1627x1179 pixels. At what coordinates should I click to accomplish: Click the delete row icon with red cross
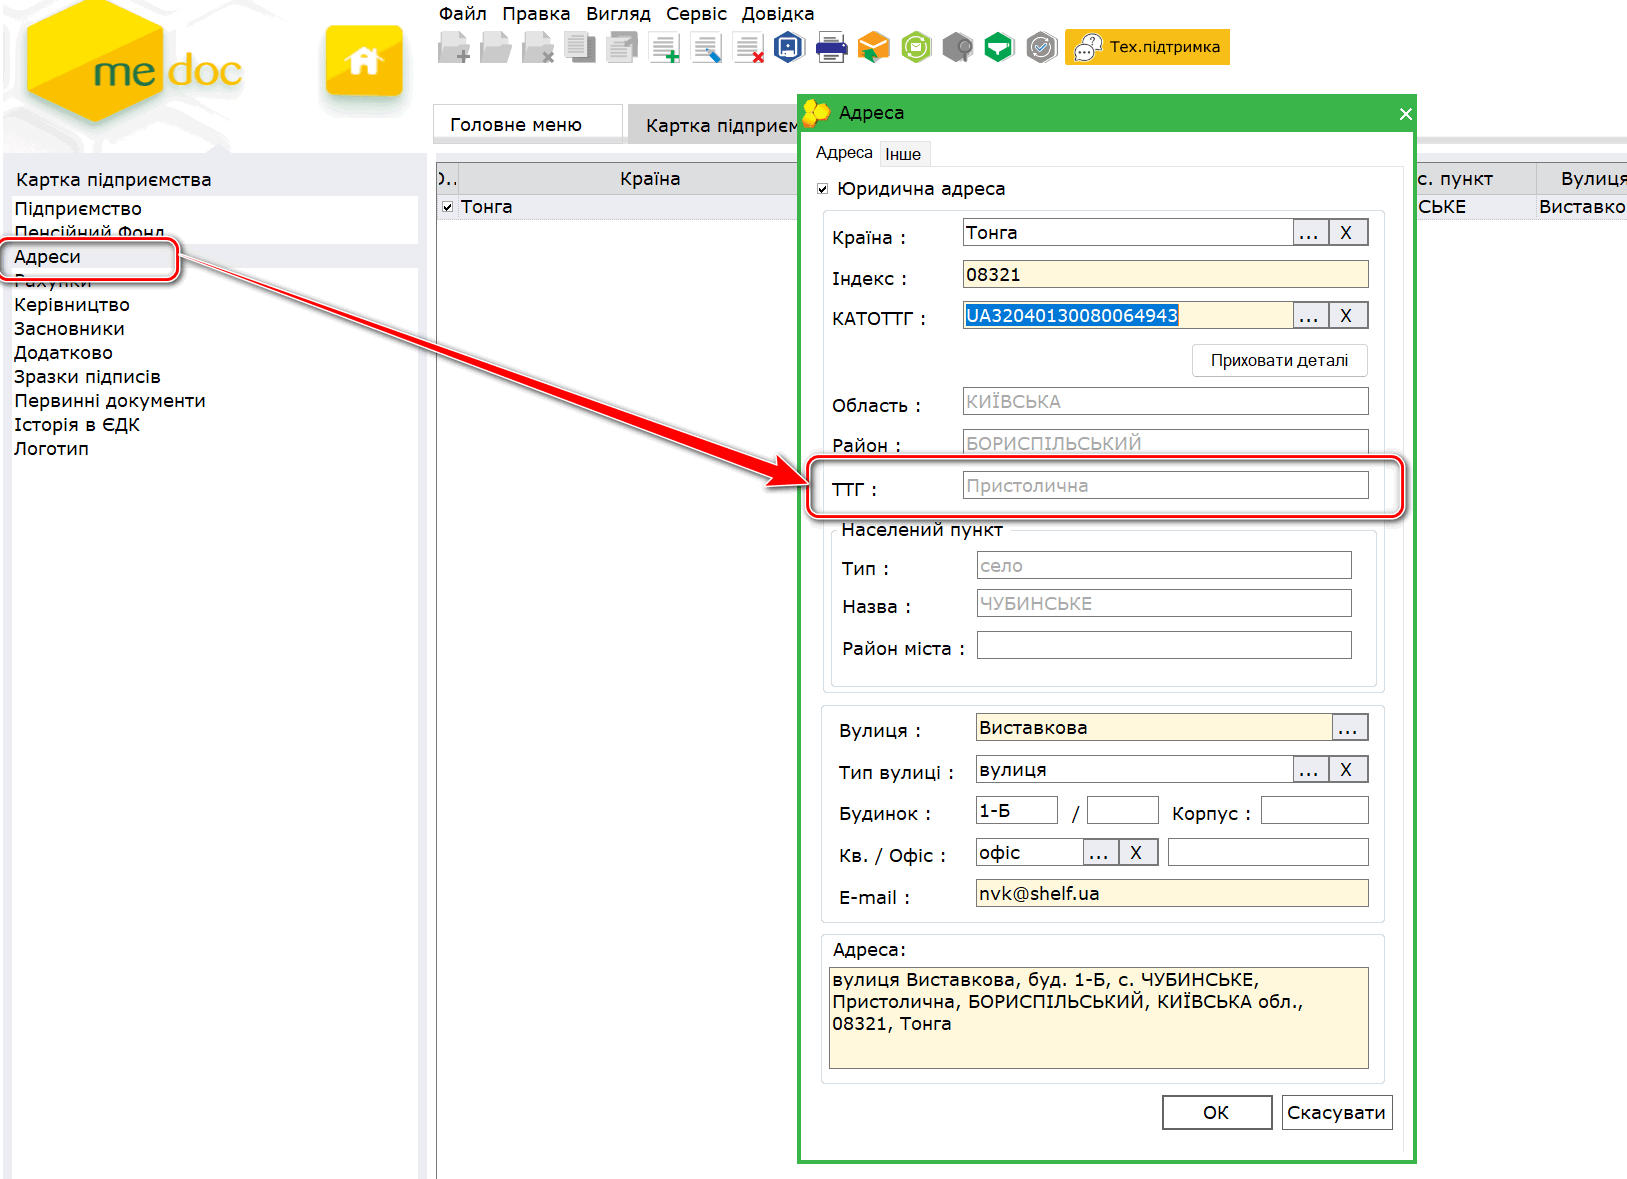coord(748,47)
